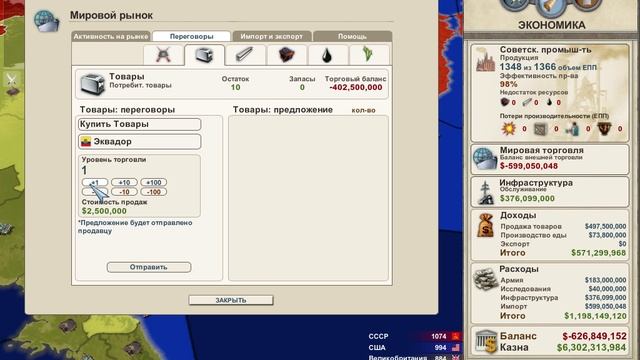The image size is (640, 360).
Task: Click the large toaster Товары icon
Action: pos(92,84)
